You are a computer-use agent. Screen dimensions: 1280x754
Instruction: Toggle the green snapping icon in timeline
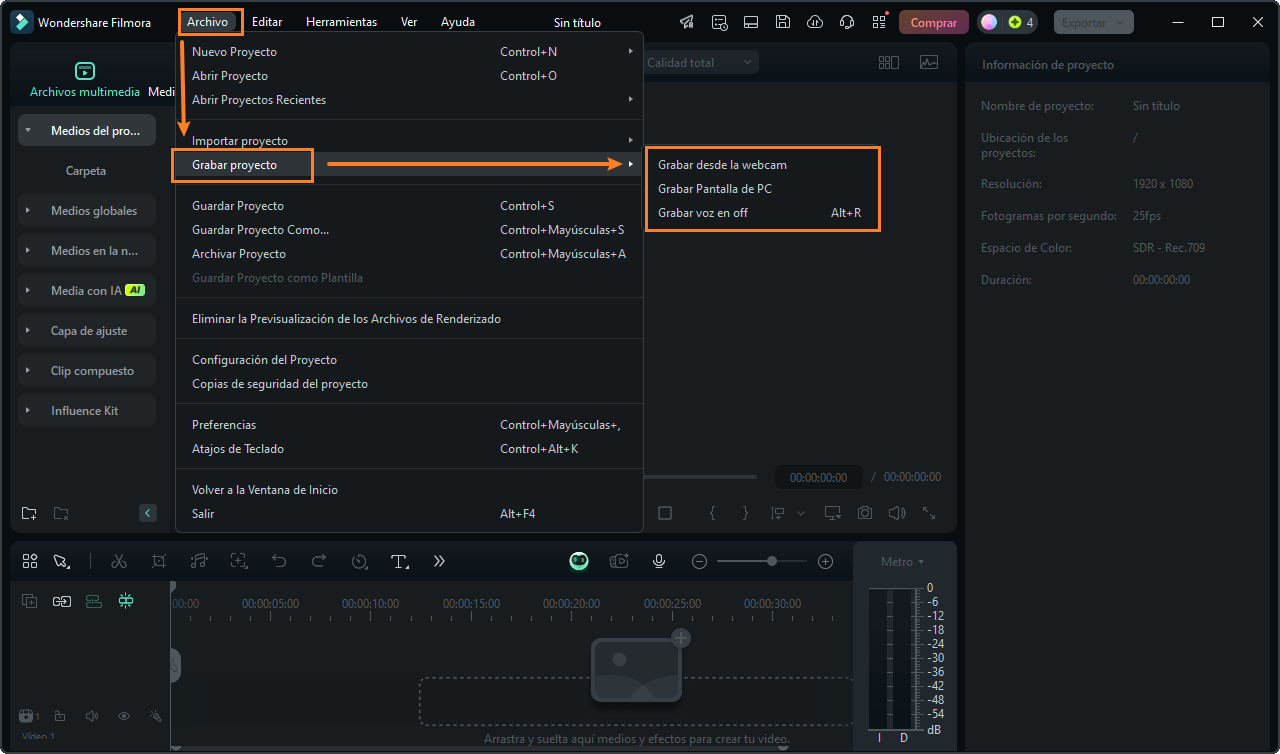tap(126, 601)
